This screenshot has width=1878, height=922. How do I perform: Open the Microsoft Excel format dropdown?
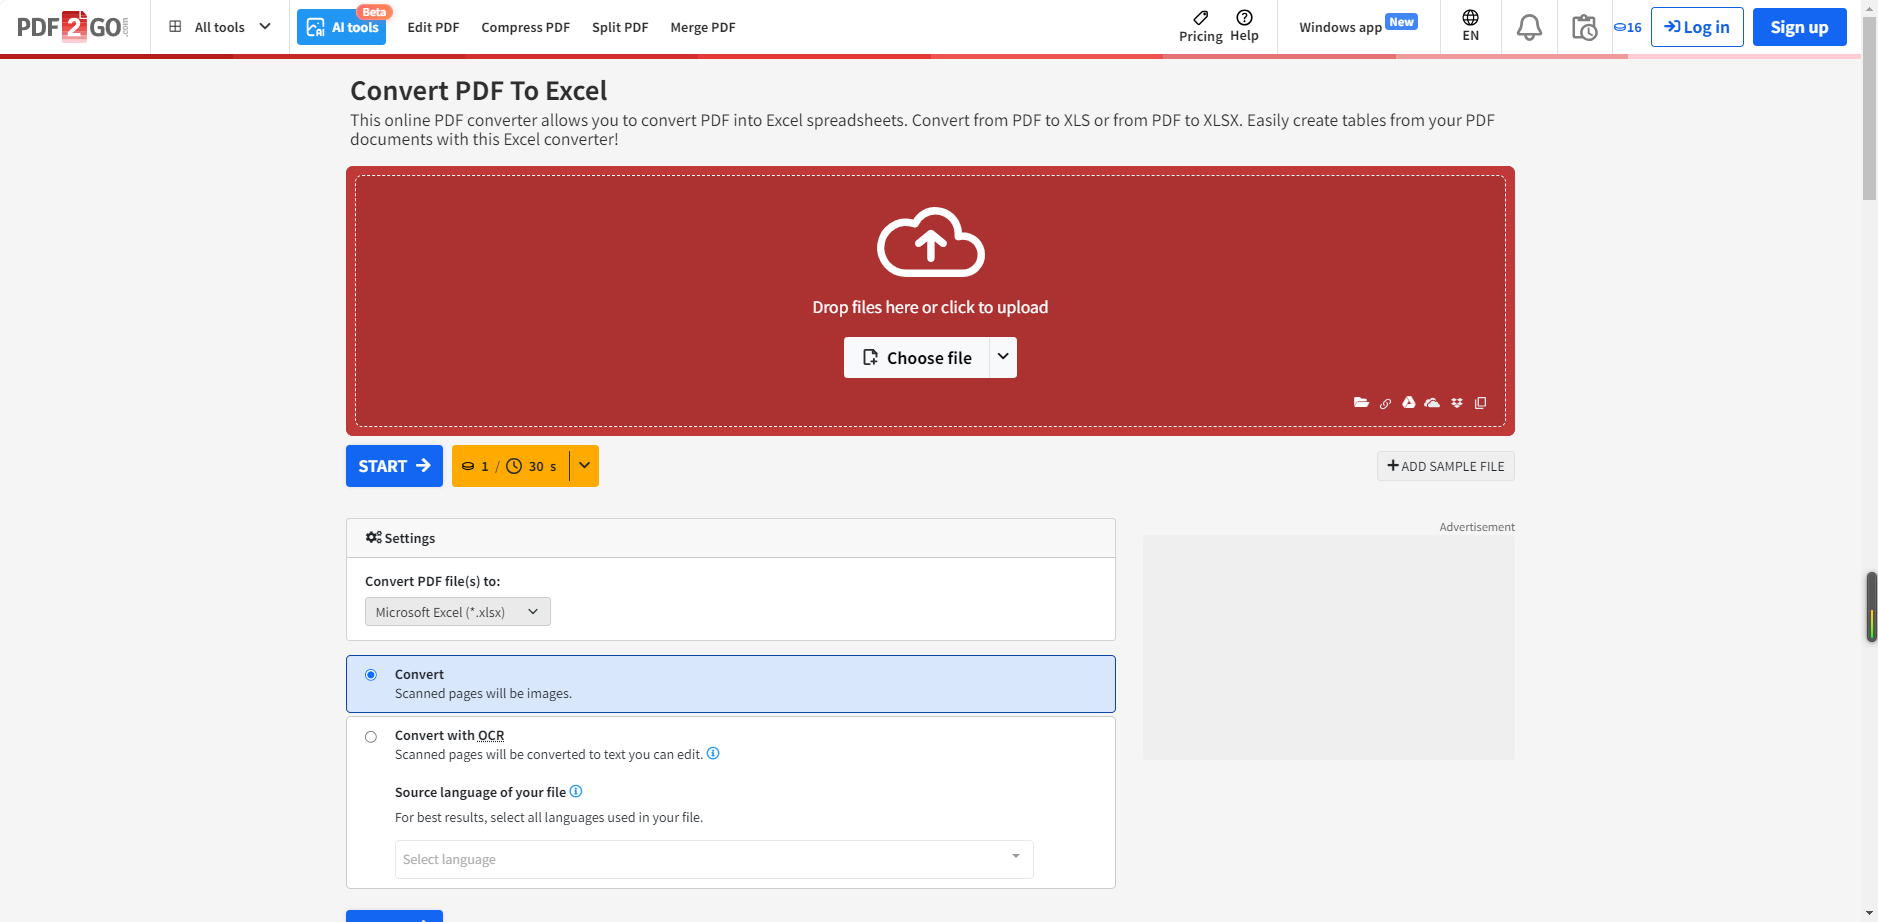coord(457,612)
